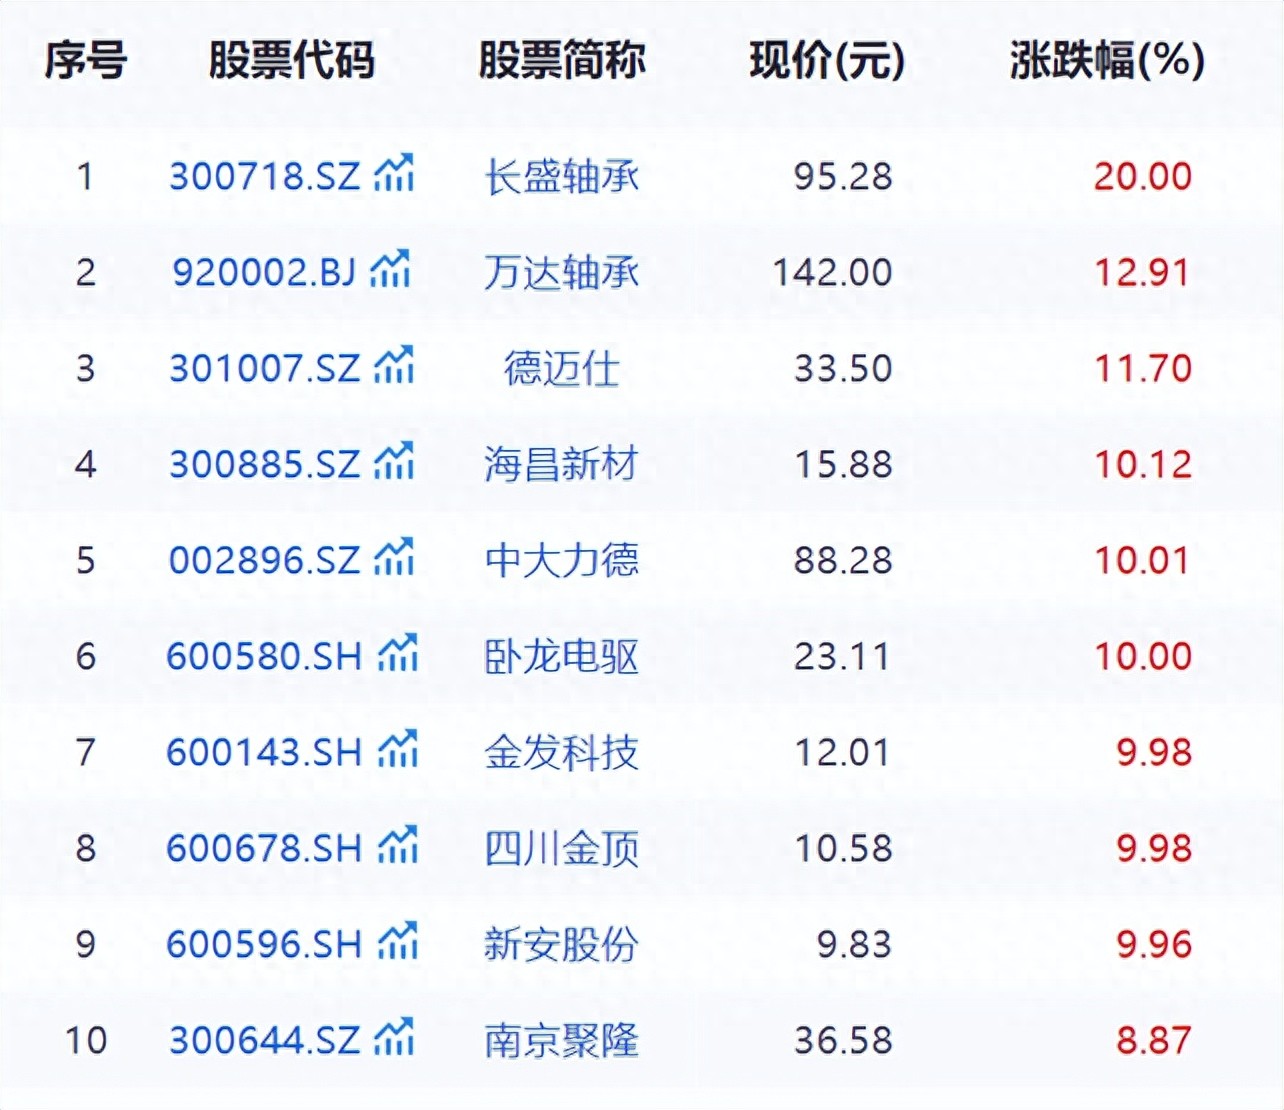Click stock name 新安股份
This screenshot has width=1284, height=1110.
561,945
